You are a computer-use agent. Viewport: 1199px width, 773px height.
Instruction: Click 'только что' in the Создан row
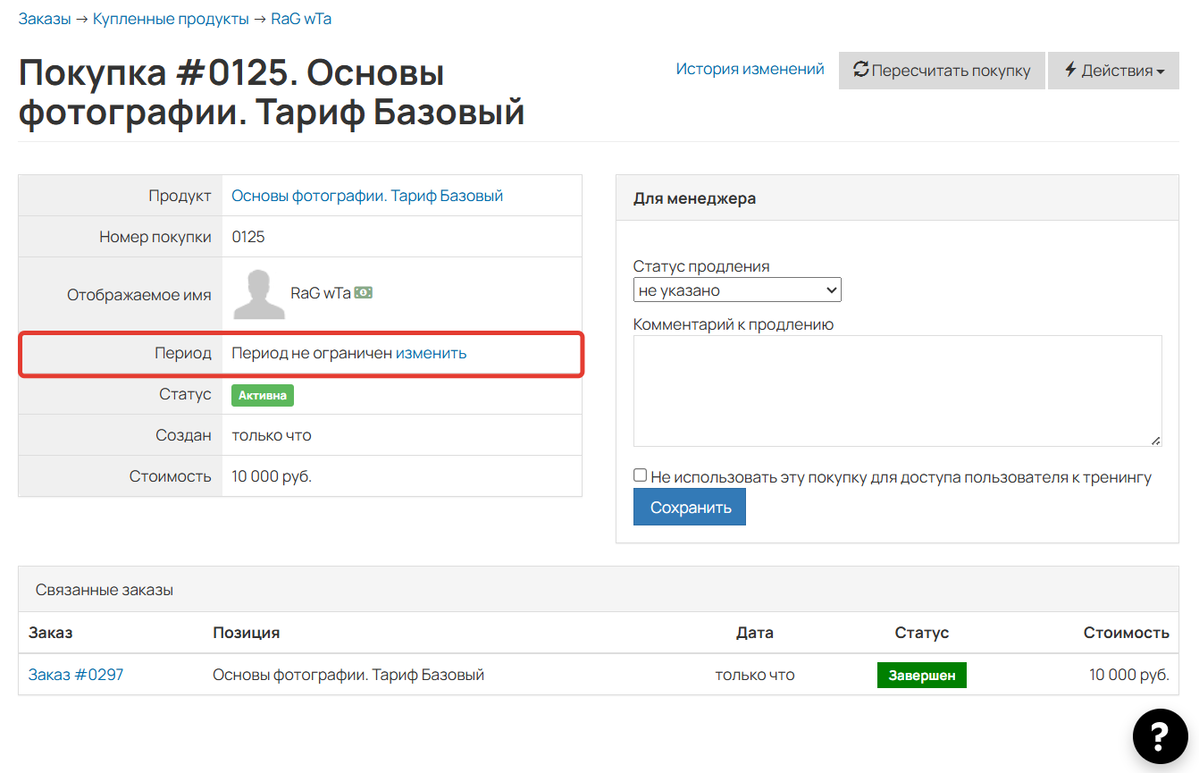coord(271,435)
